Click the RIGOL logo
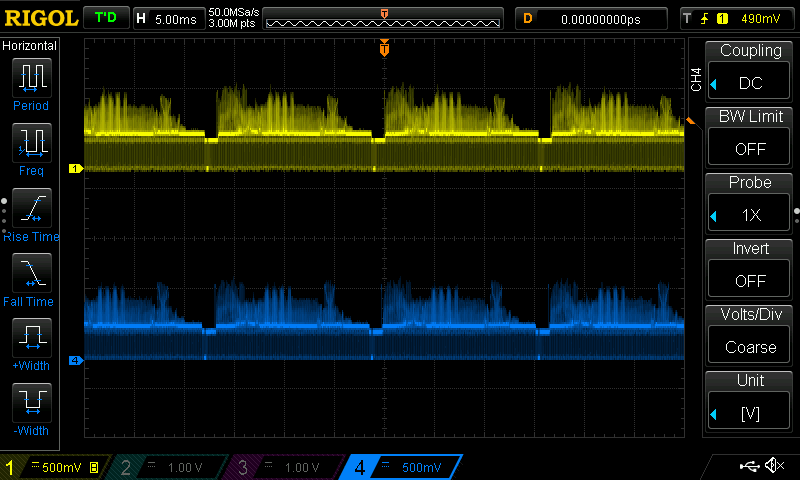The width and height of the screenshot is (800, 480). [x=41, y=18]
